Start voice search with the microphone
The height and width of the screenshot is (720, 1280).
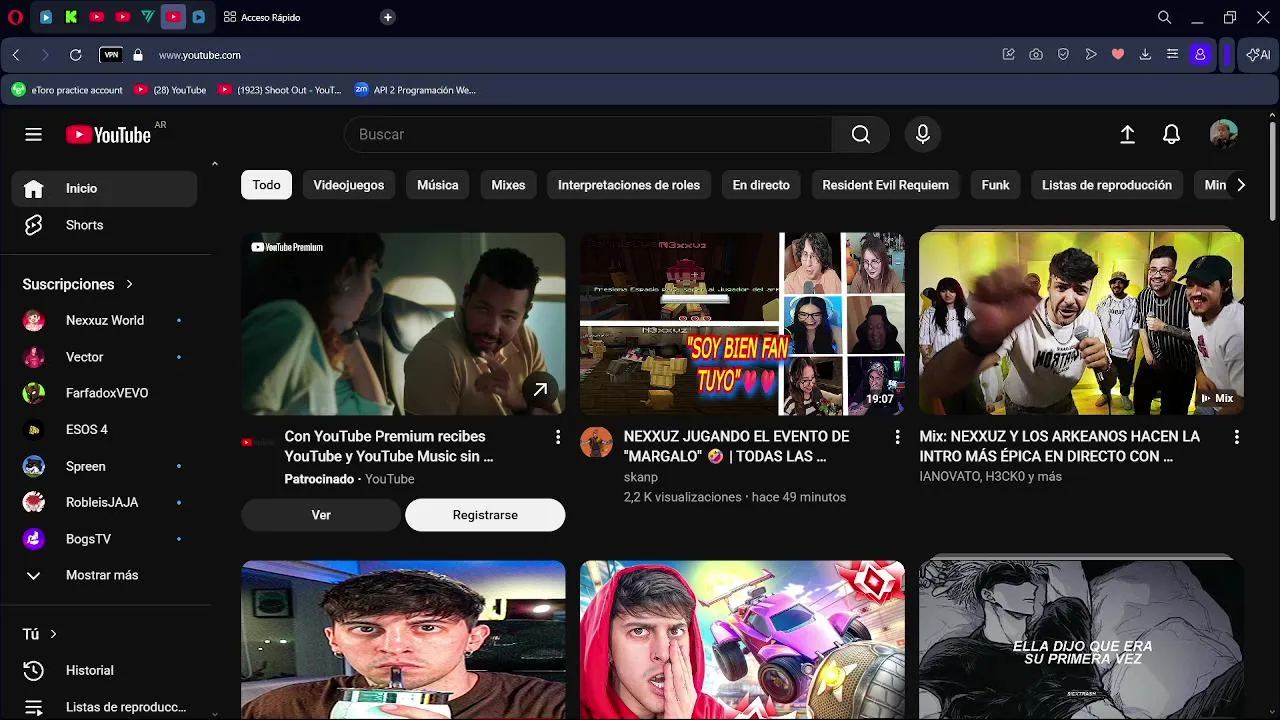point(923,134)
